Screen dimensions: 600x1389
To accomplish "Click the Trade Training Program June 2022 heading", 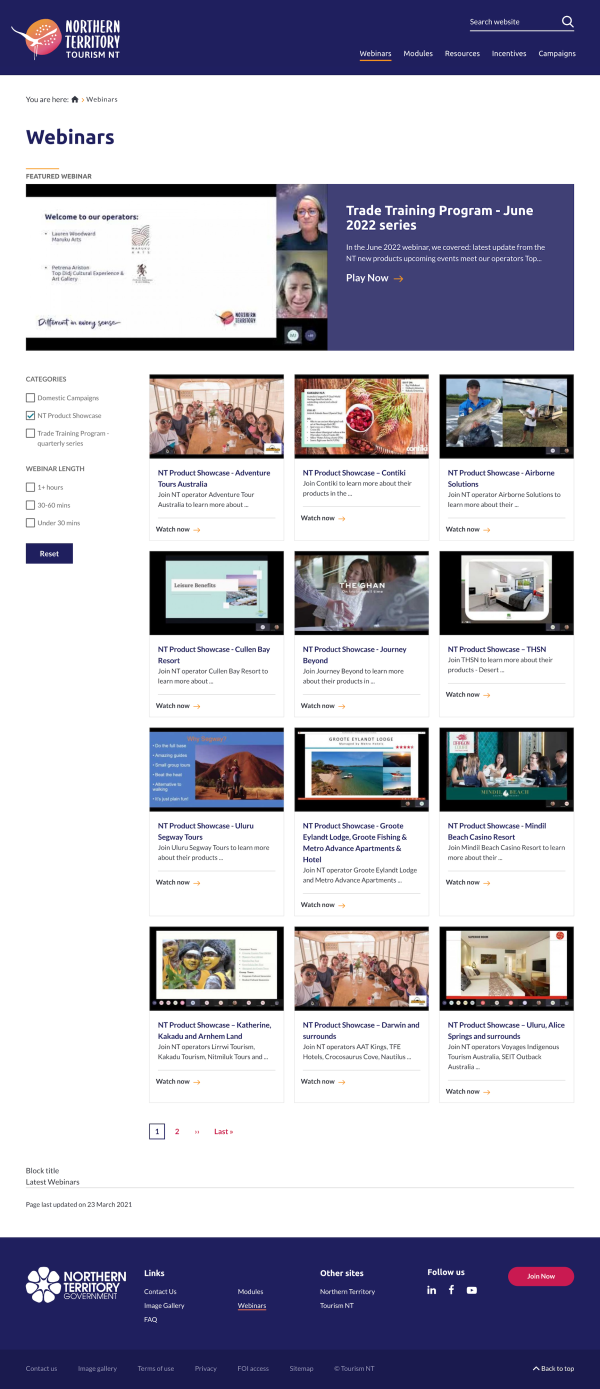I will click(440, 217).
